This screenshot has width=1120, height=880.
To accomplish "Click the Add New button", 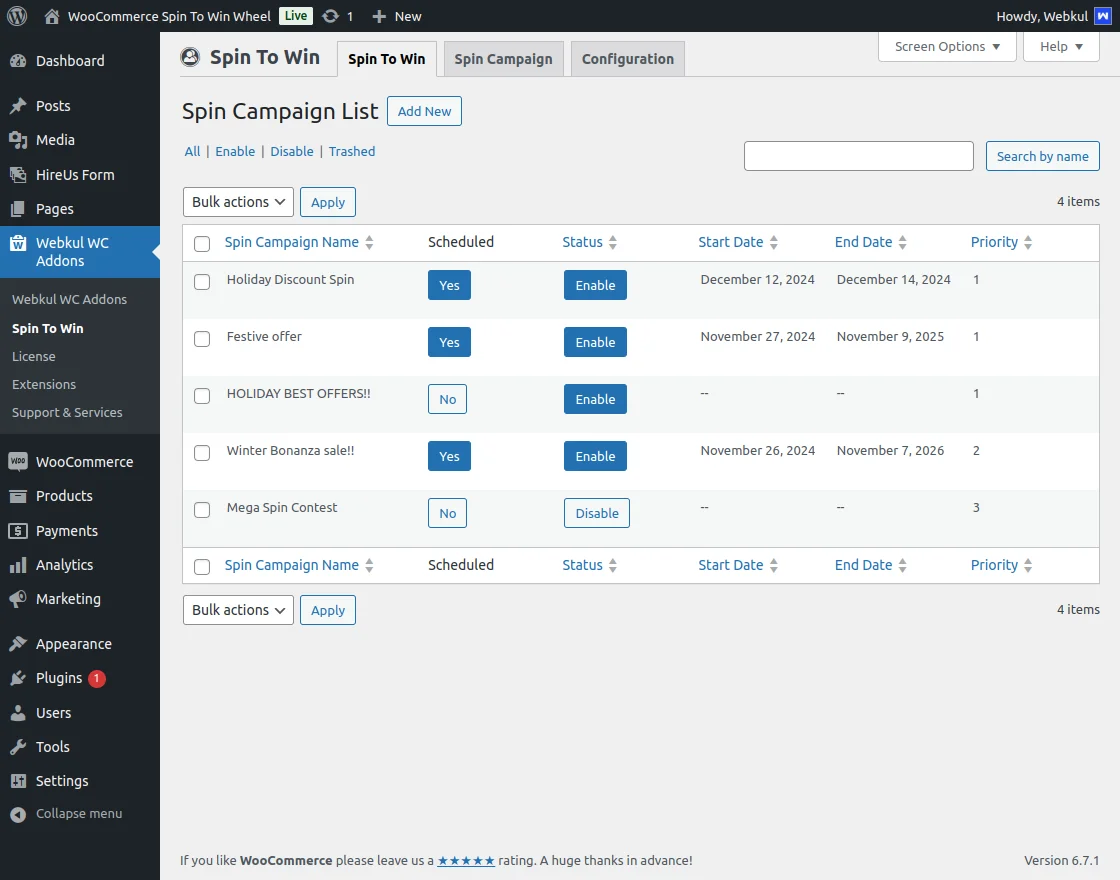I will pos(424,112).
